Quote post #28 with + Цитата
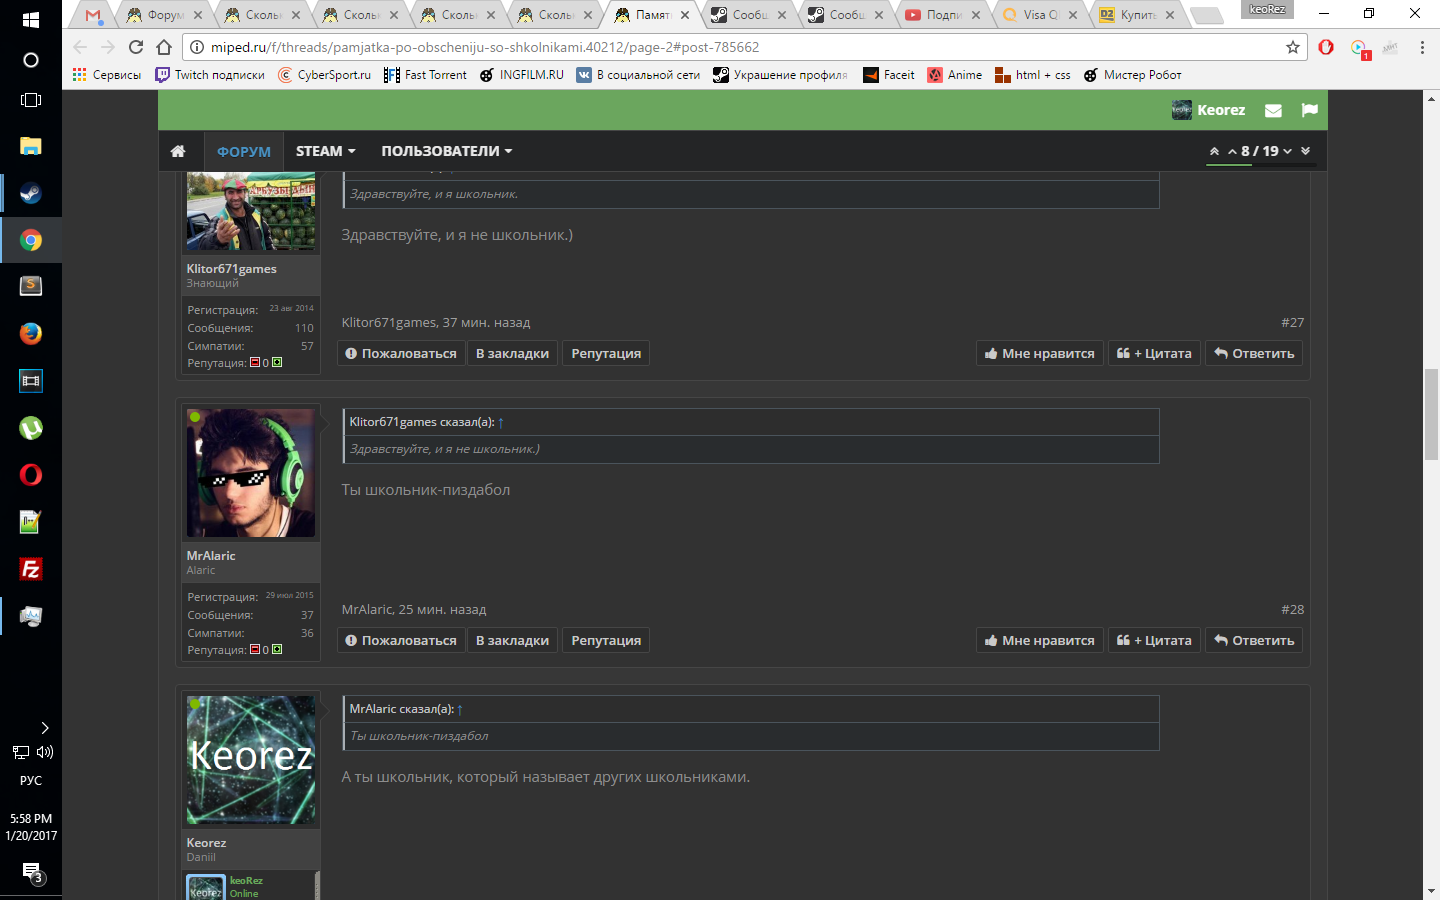 [x=1154, y=640]
